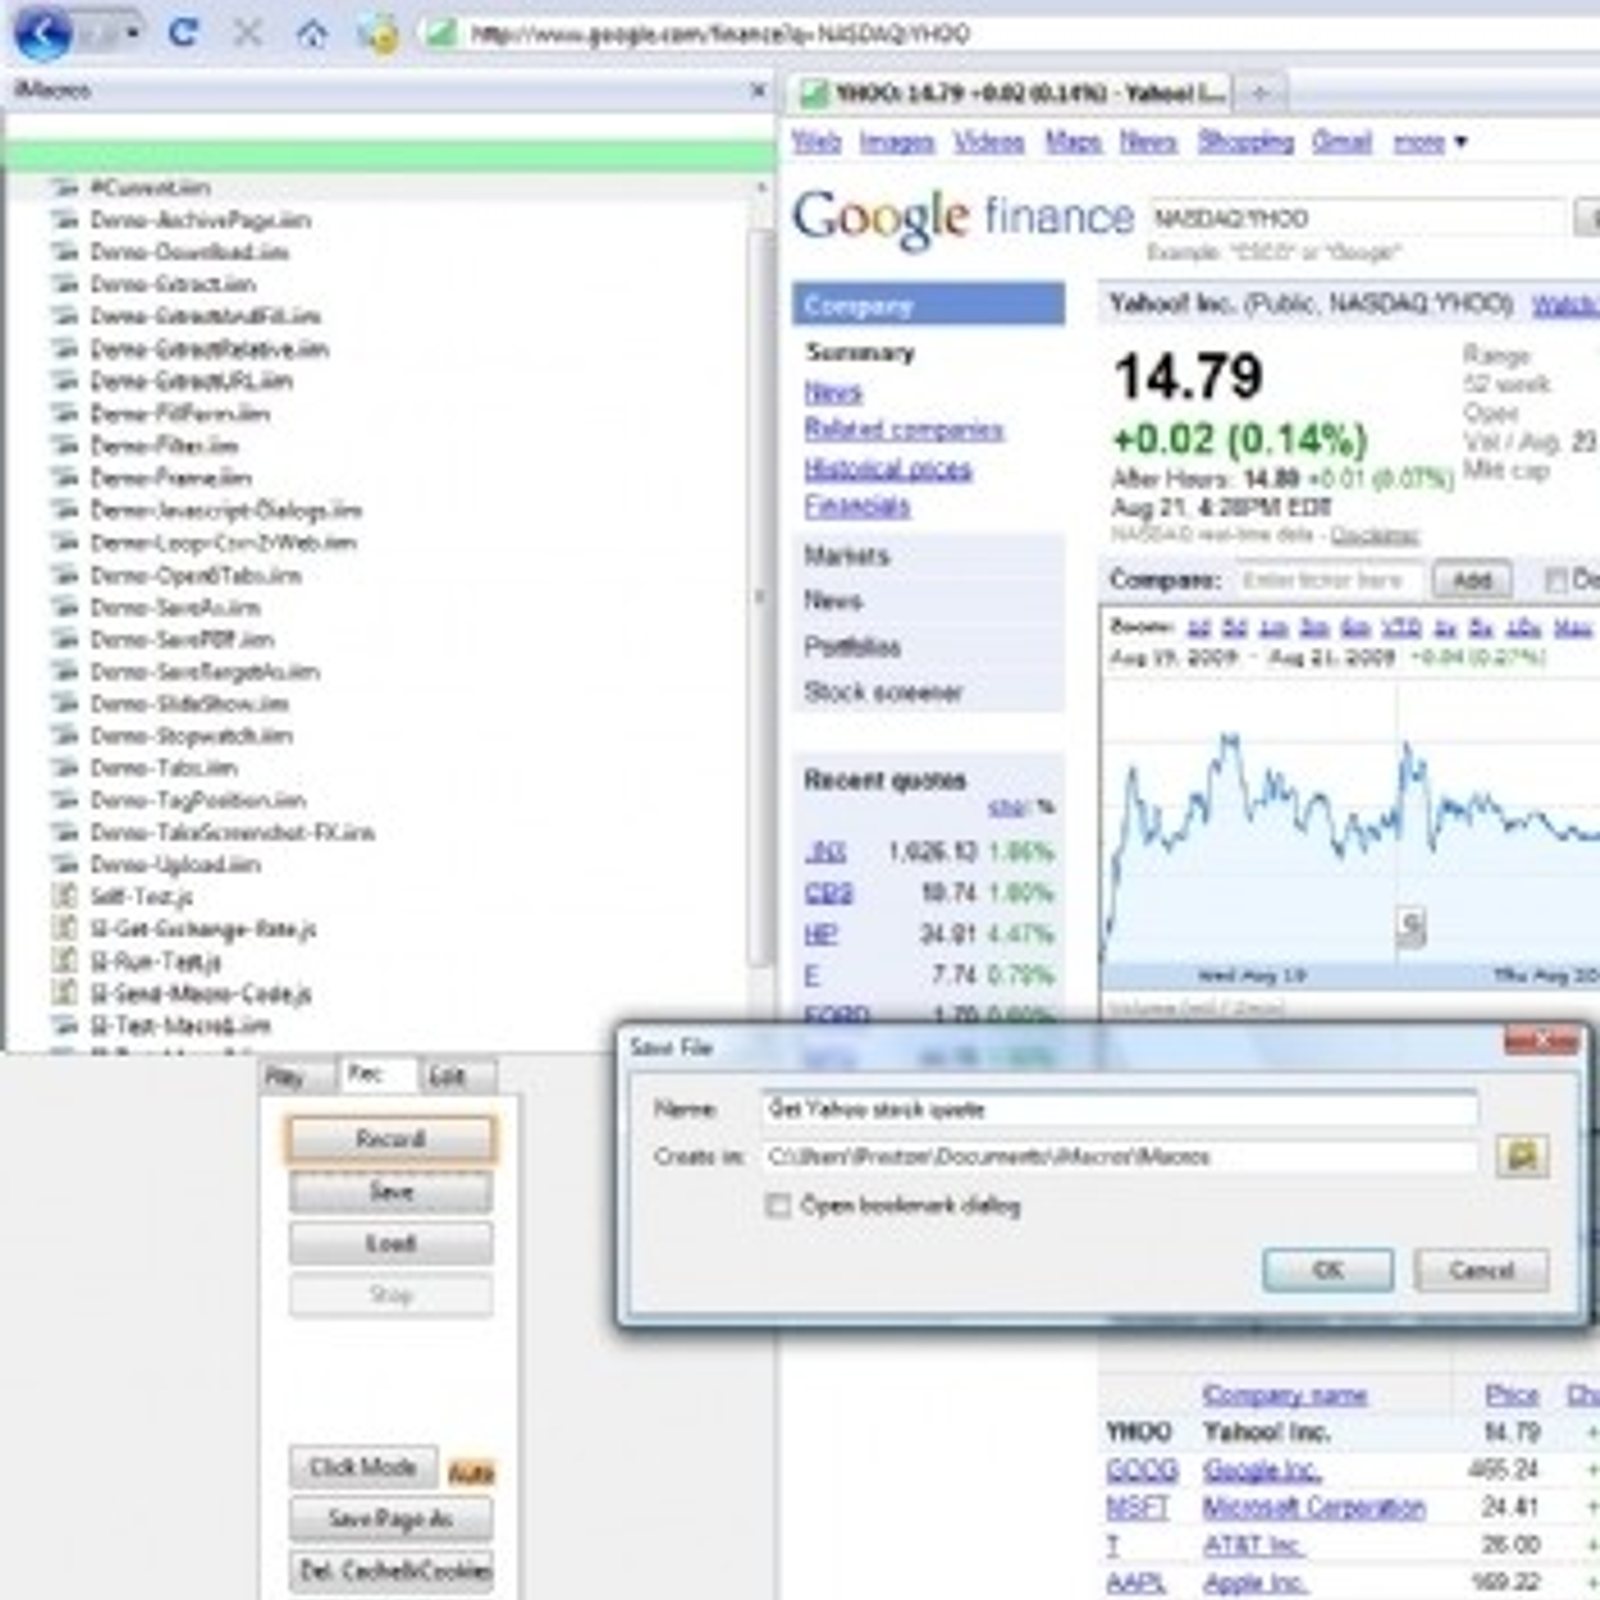
Task: Click the Record button
Action: point(391,1139)
